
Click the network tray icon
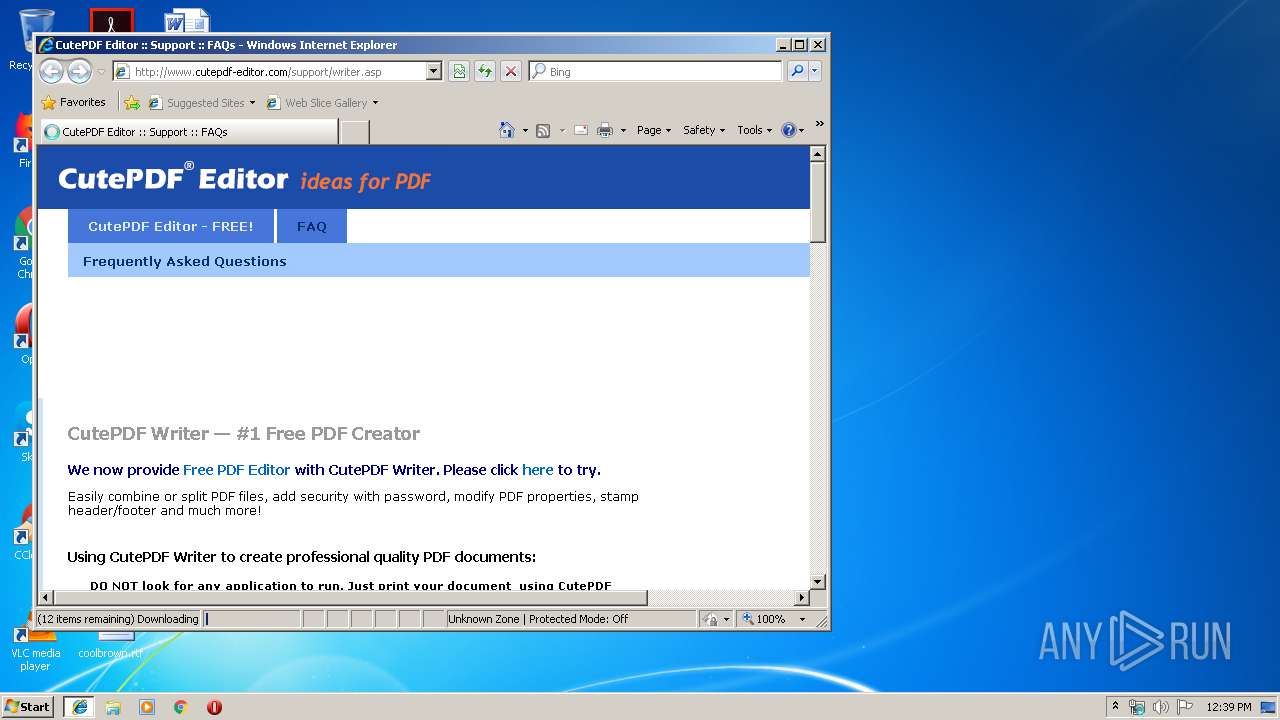pyautogui.click(x=1137, y=707)
